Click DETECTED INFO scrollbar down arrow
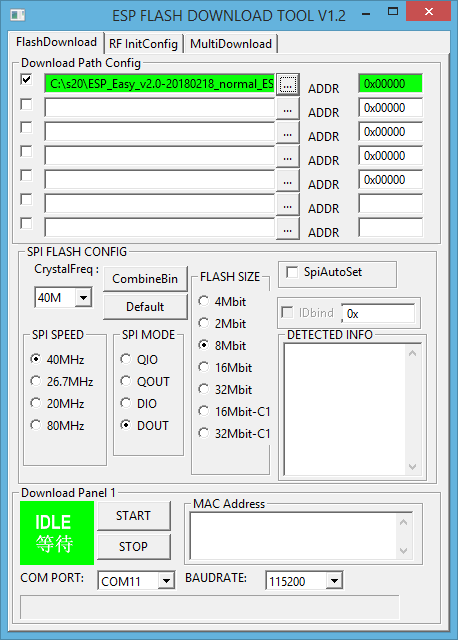 click(412, 467)
